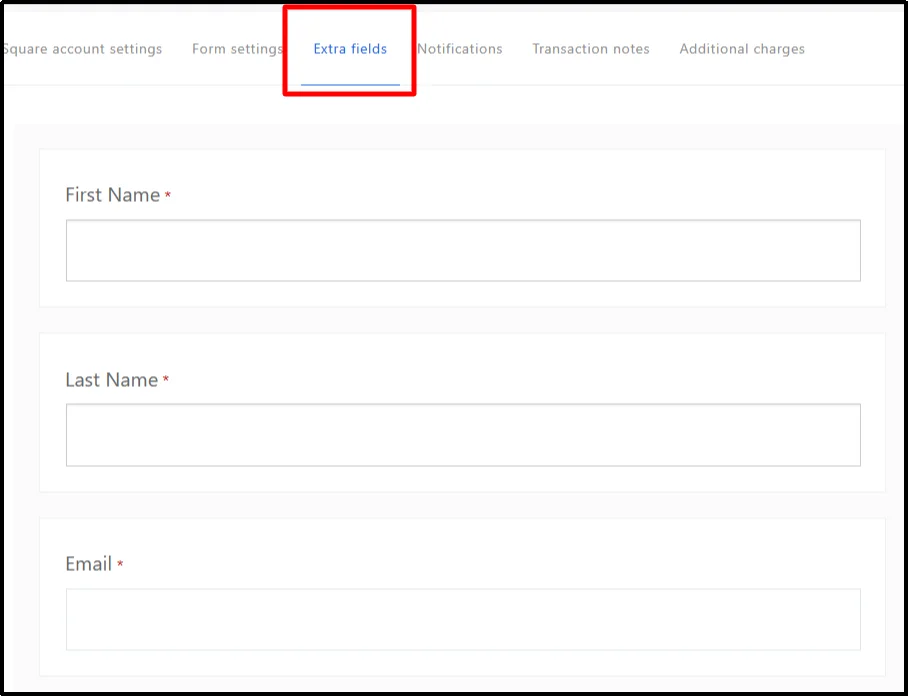Screen dimensions: 908x696
Task: Click the First Name field card
Action: click(461, 227)
